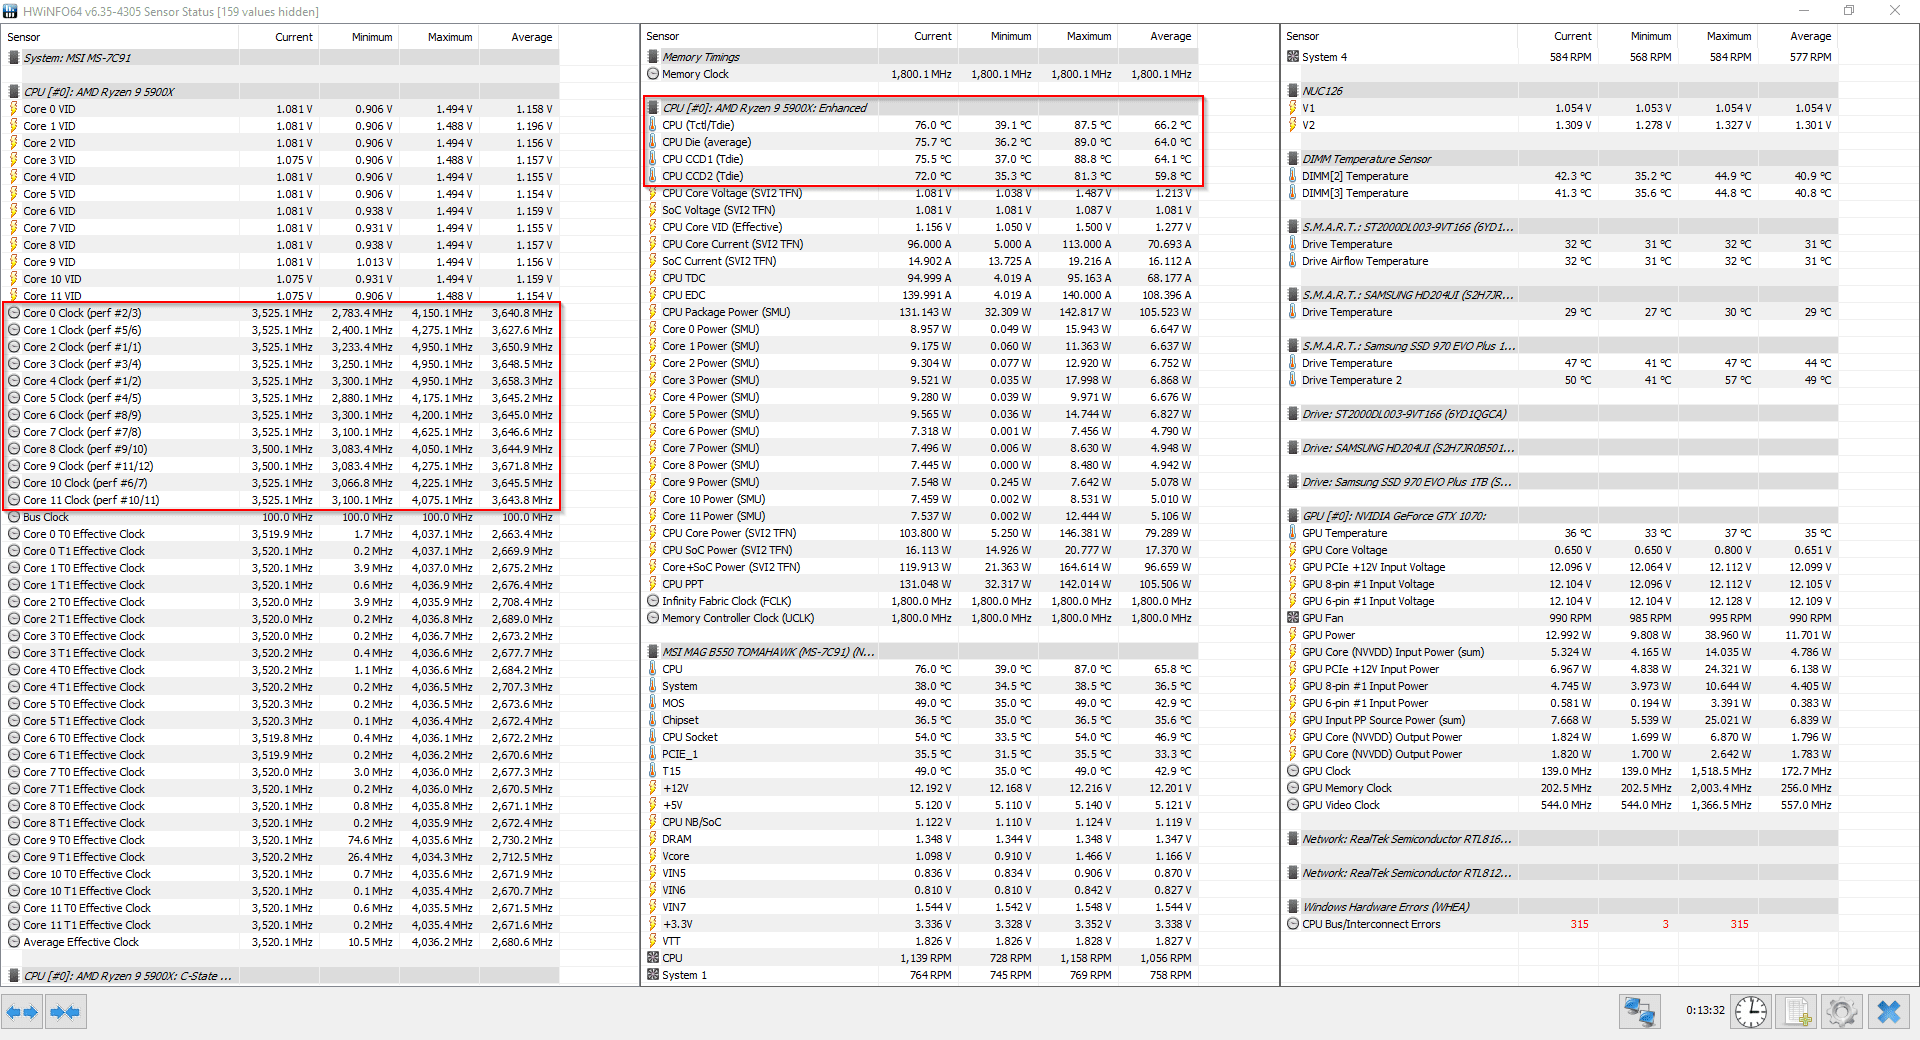Collapse the GPU [#0]: NVIDIA GeForce GTX 1070 group
Image resolution: width=1920 pixels, height=1040 pixels.
pyautogui.click(x=1293, y=516)
